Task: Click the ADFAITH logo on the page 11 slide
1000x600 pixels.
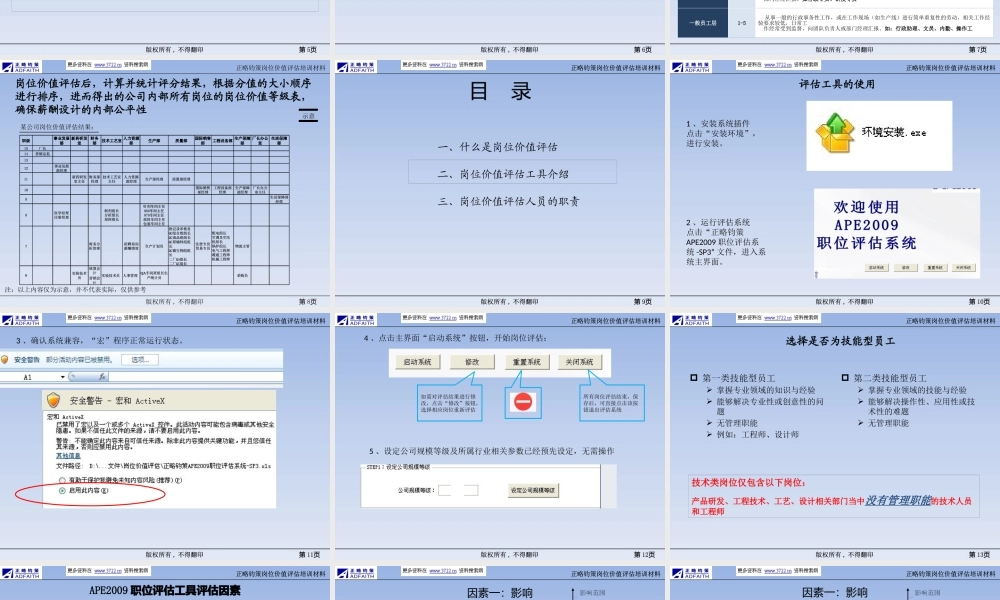Action: click(21, 320)
